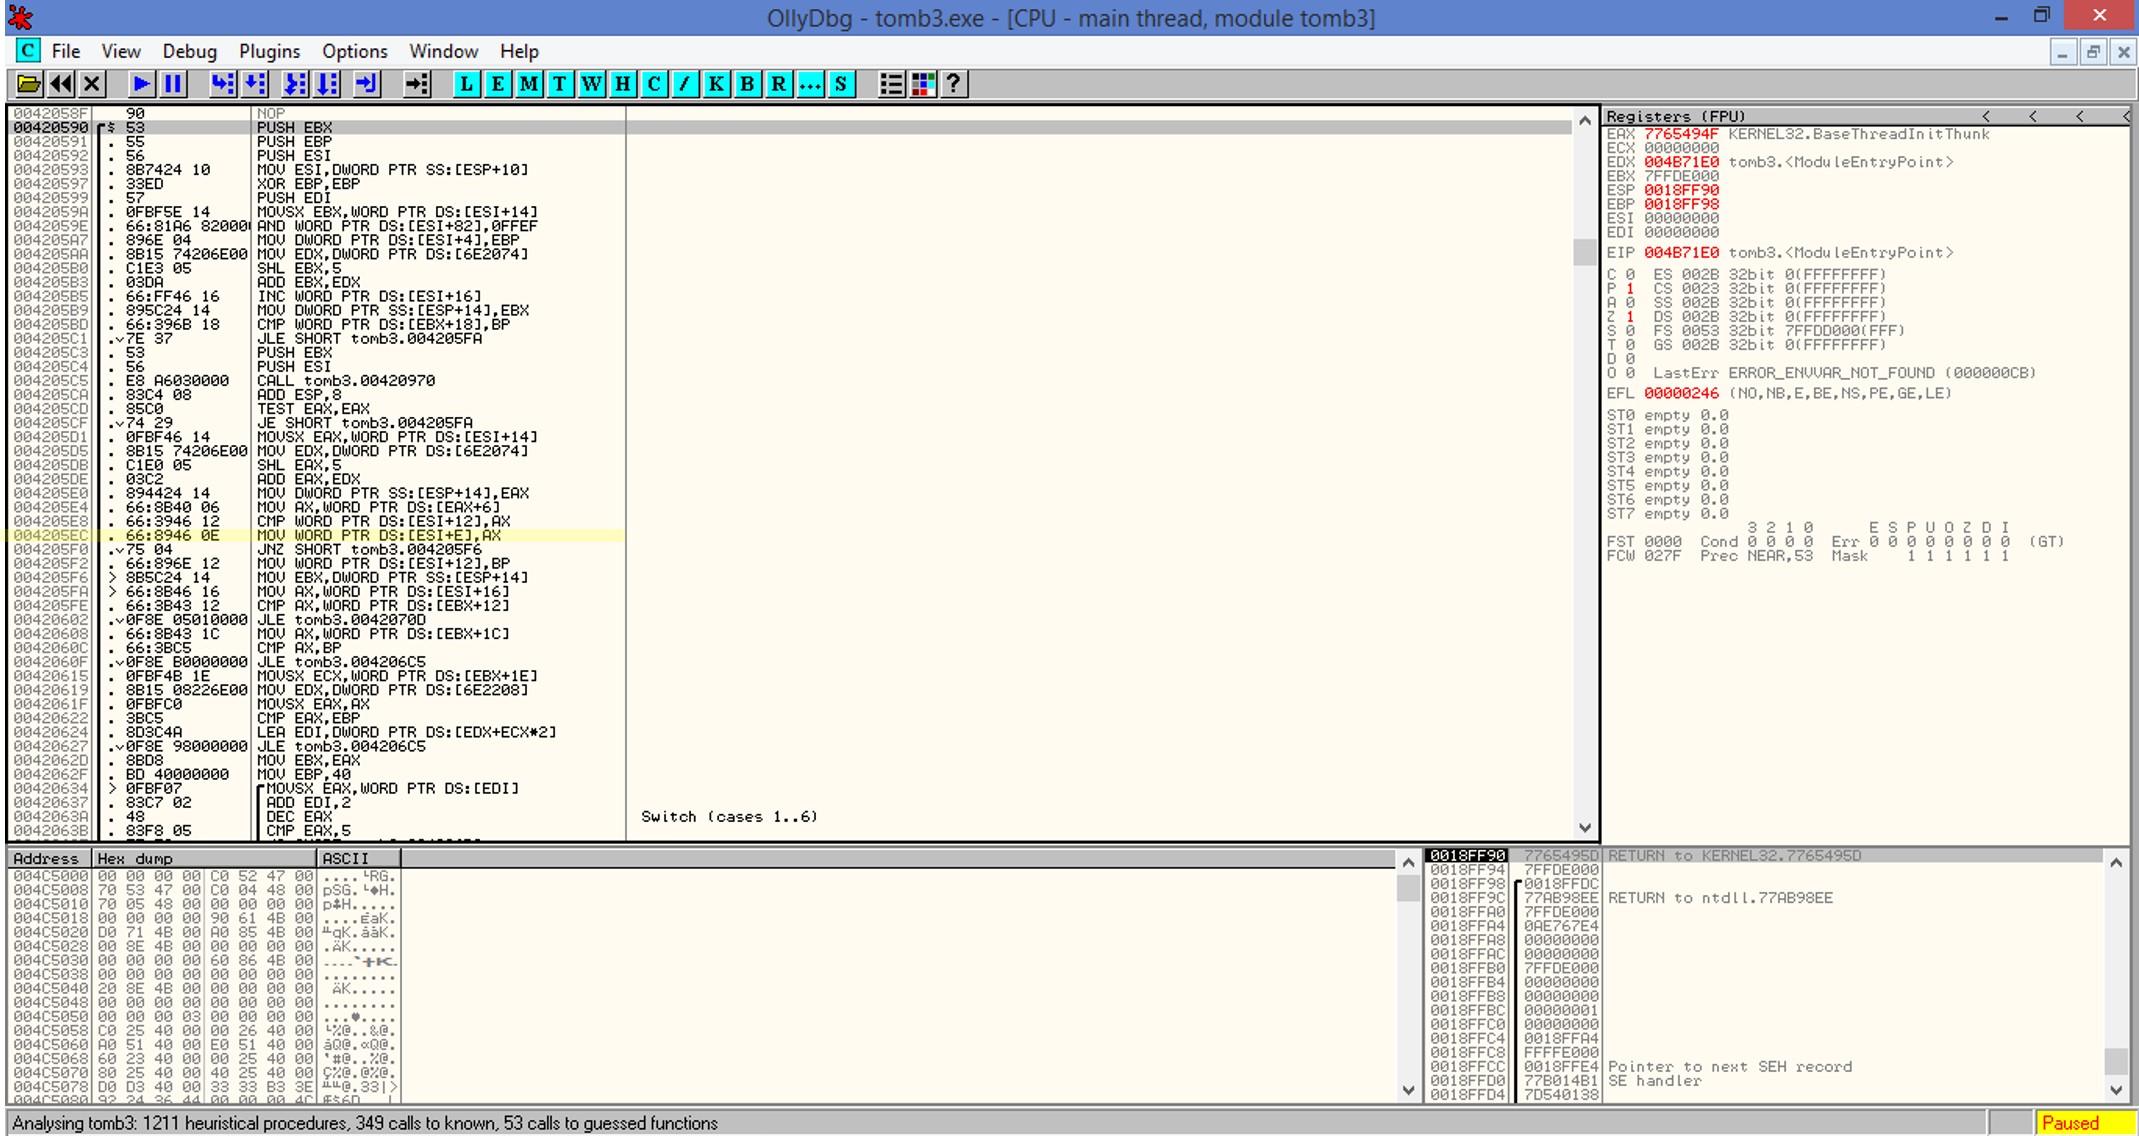The height and width of the screenshot is (1136, 2139).
Task: Switch to CPU window with C button
Action: coord(653,84)
